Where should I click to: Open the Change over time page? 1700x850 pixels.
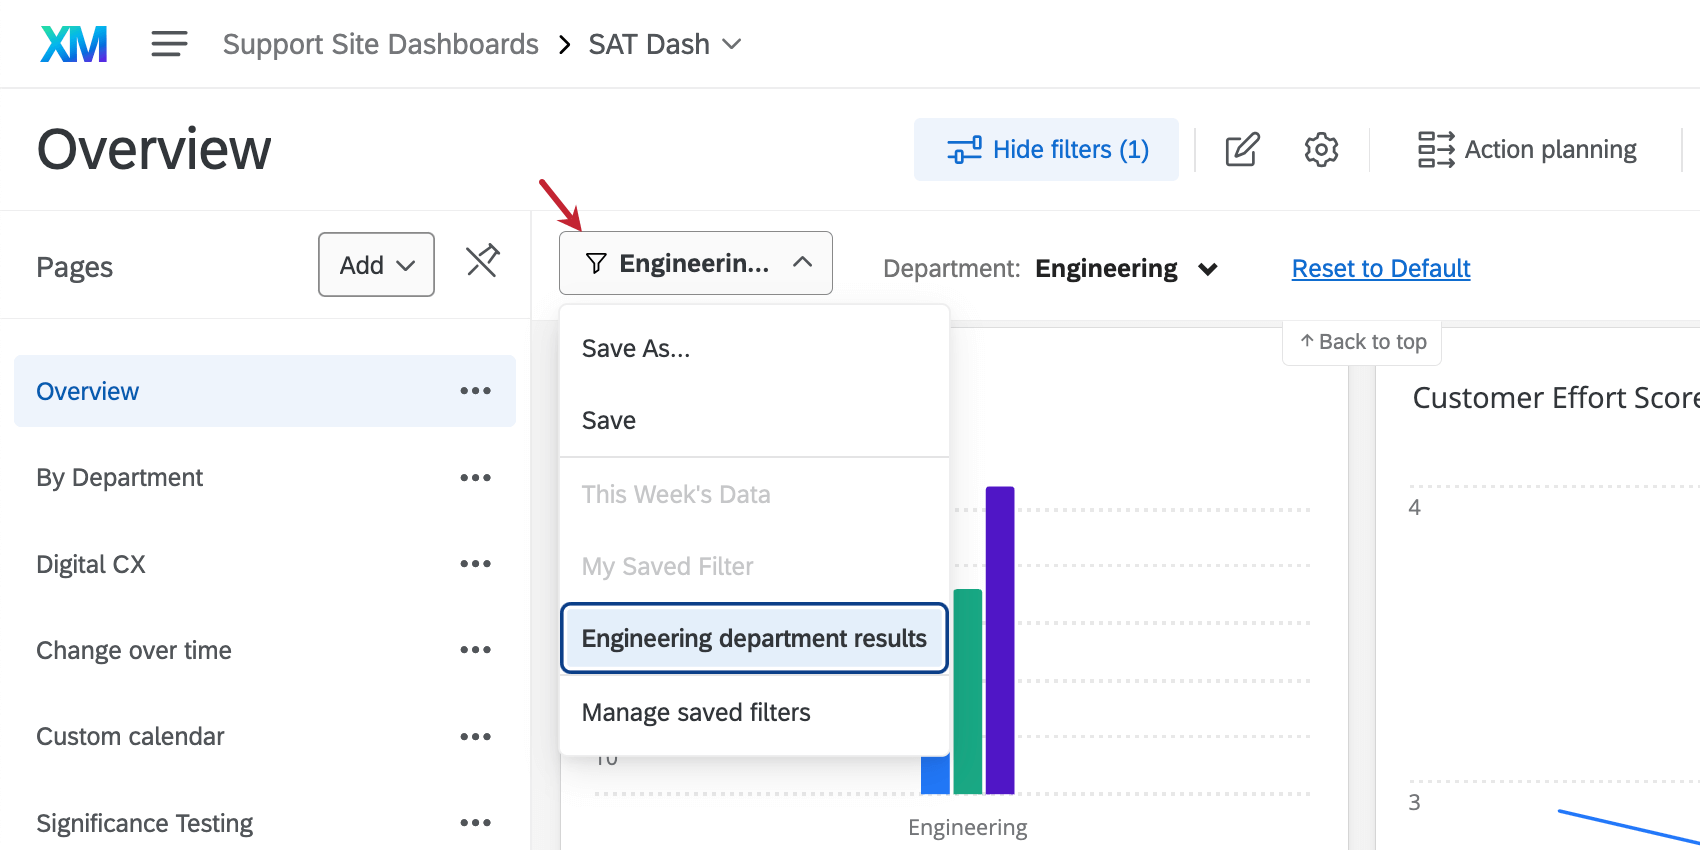click(x=133, y=649)
